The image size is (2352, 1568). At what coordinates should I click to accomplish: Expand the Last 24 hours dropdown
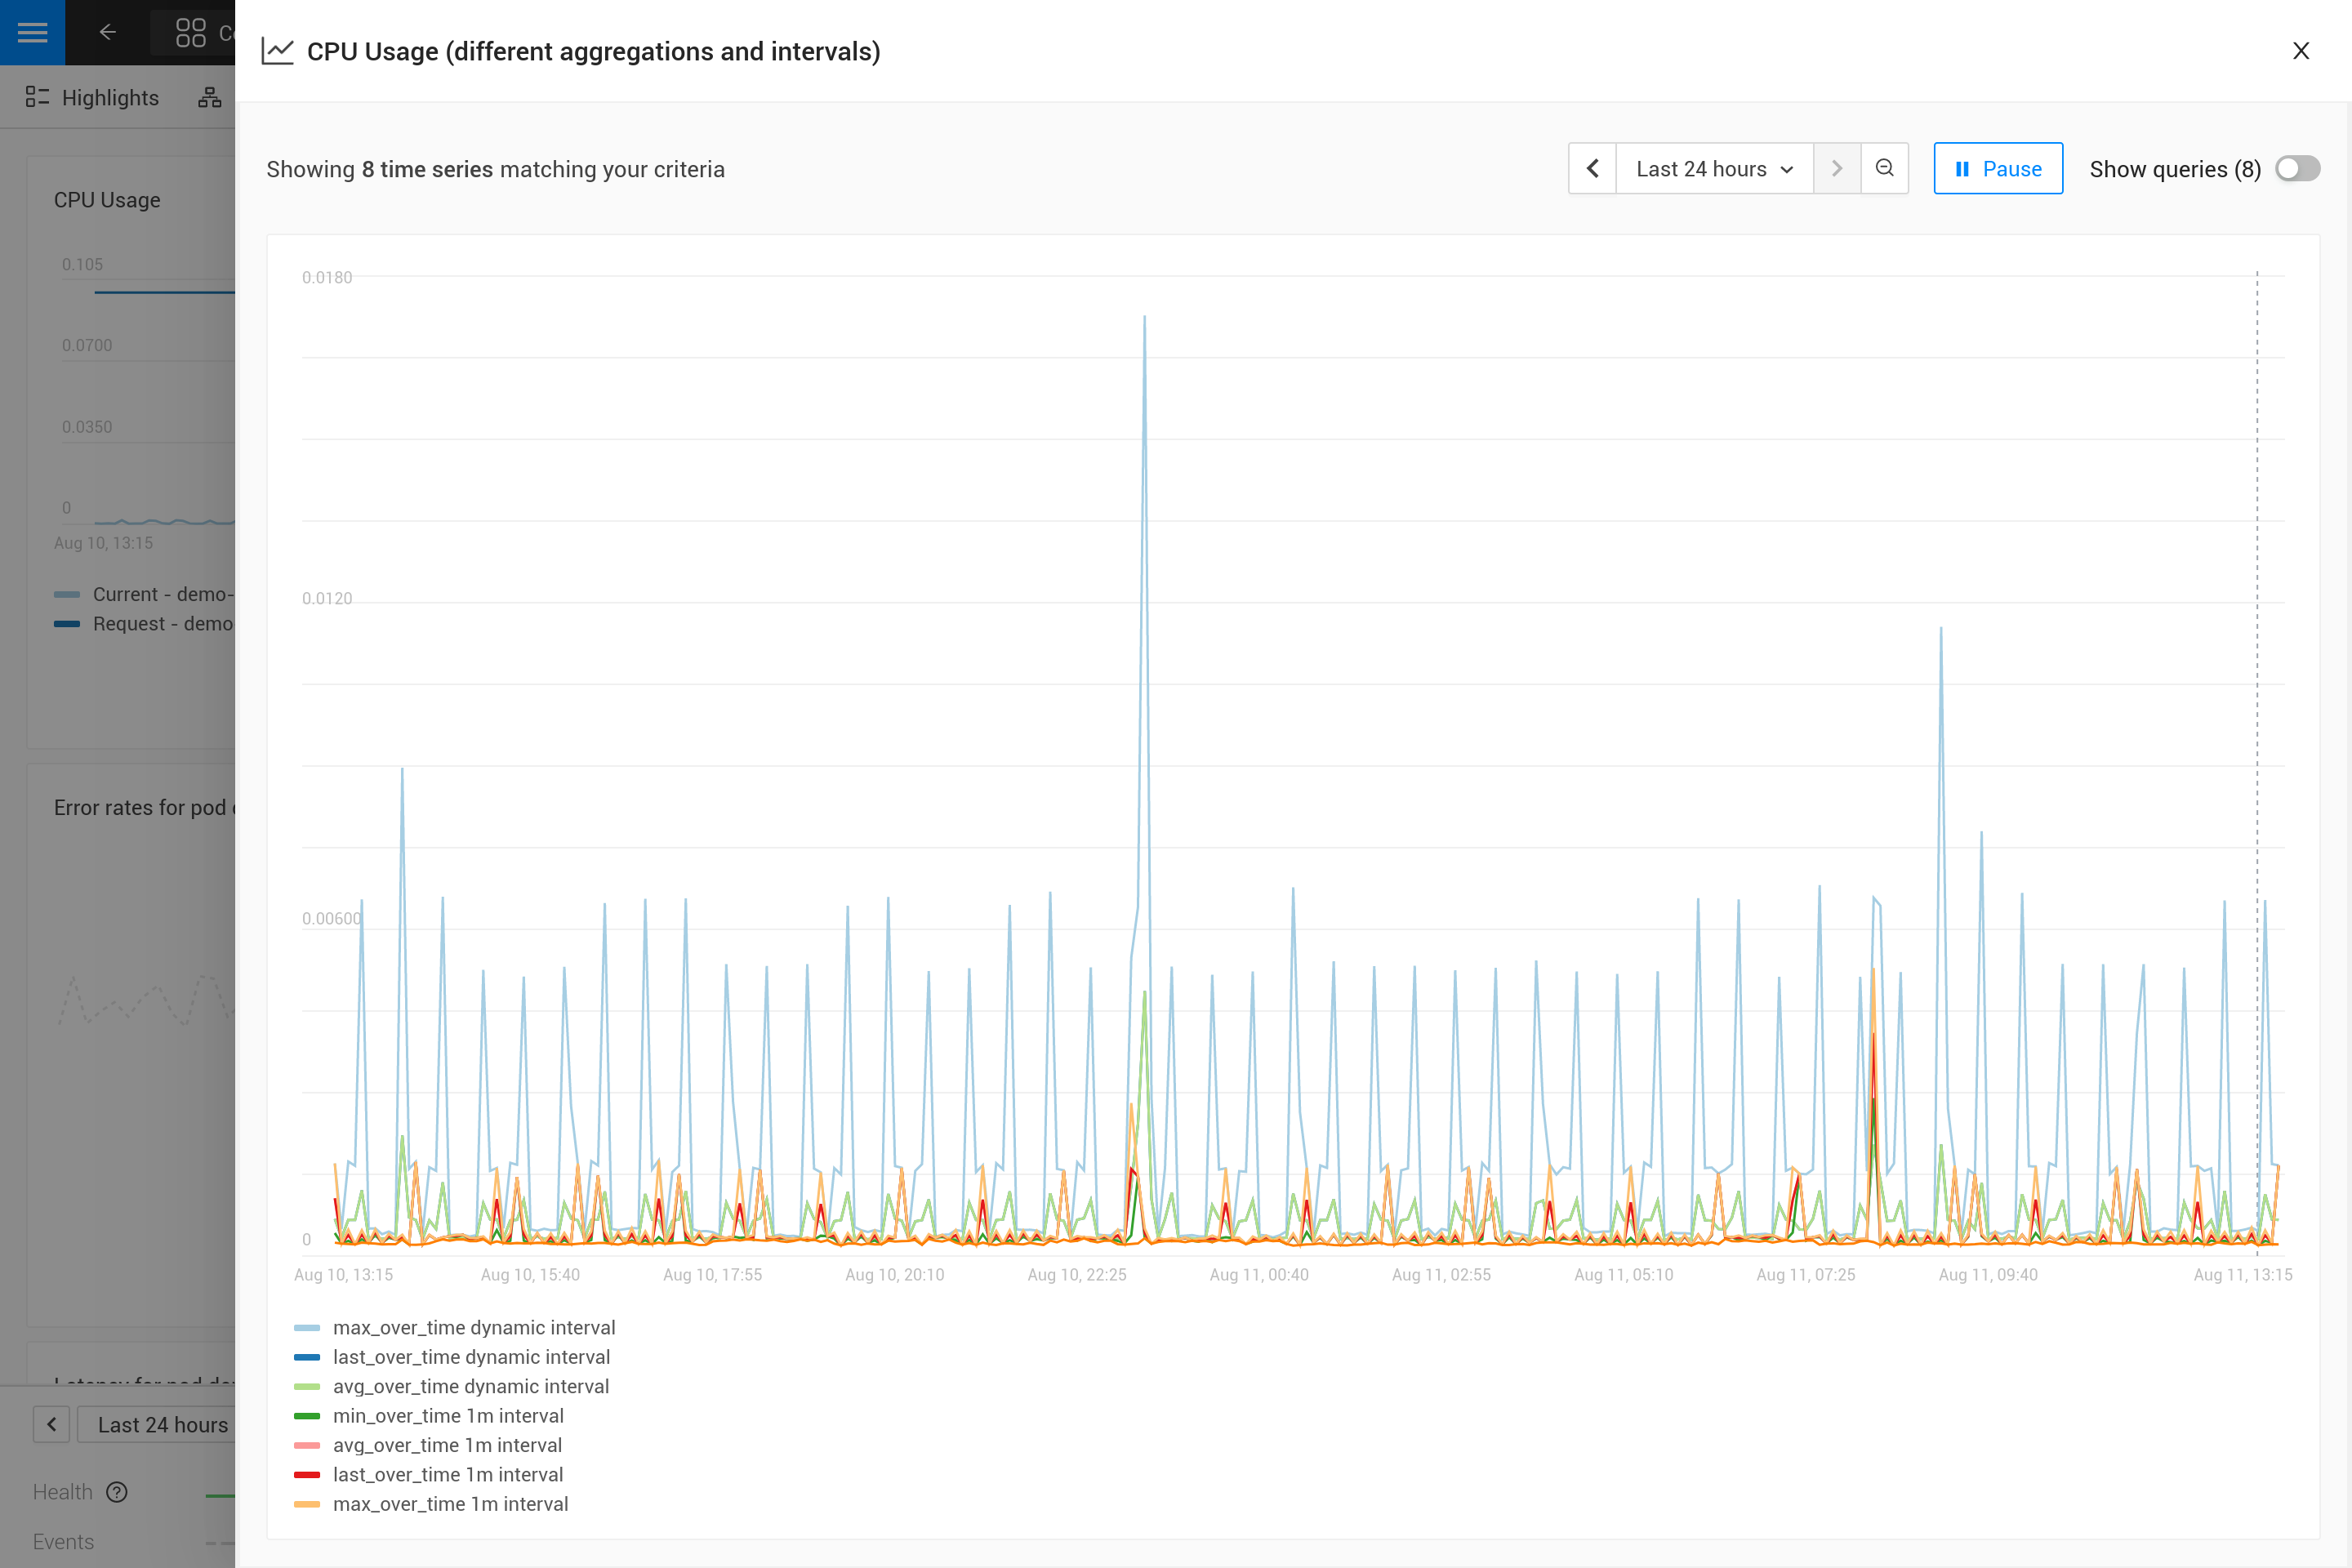[1713, 168]
